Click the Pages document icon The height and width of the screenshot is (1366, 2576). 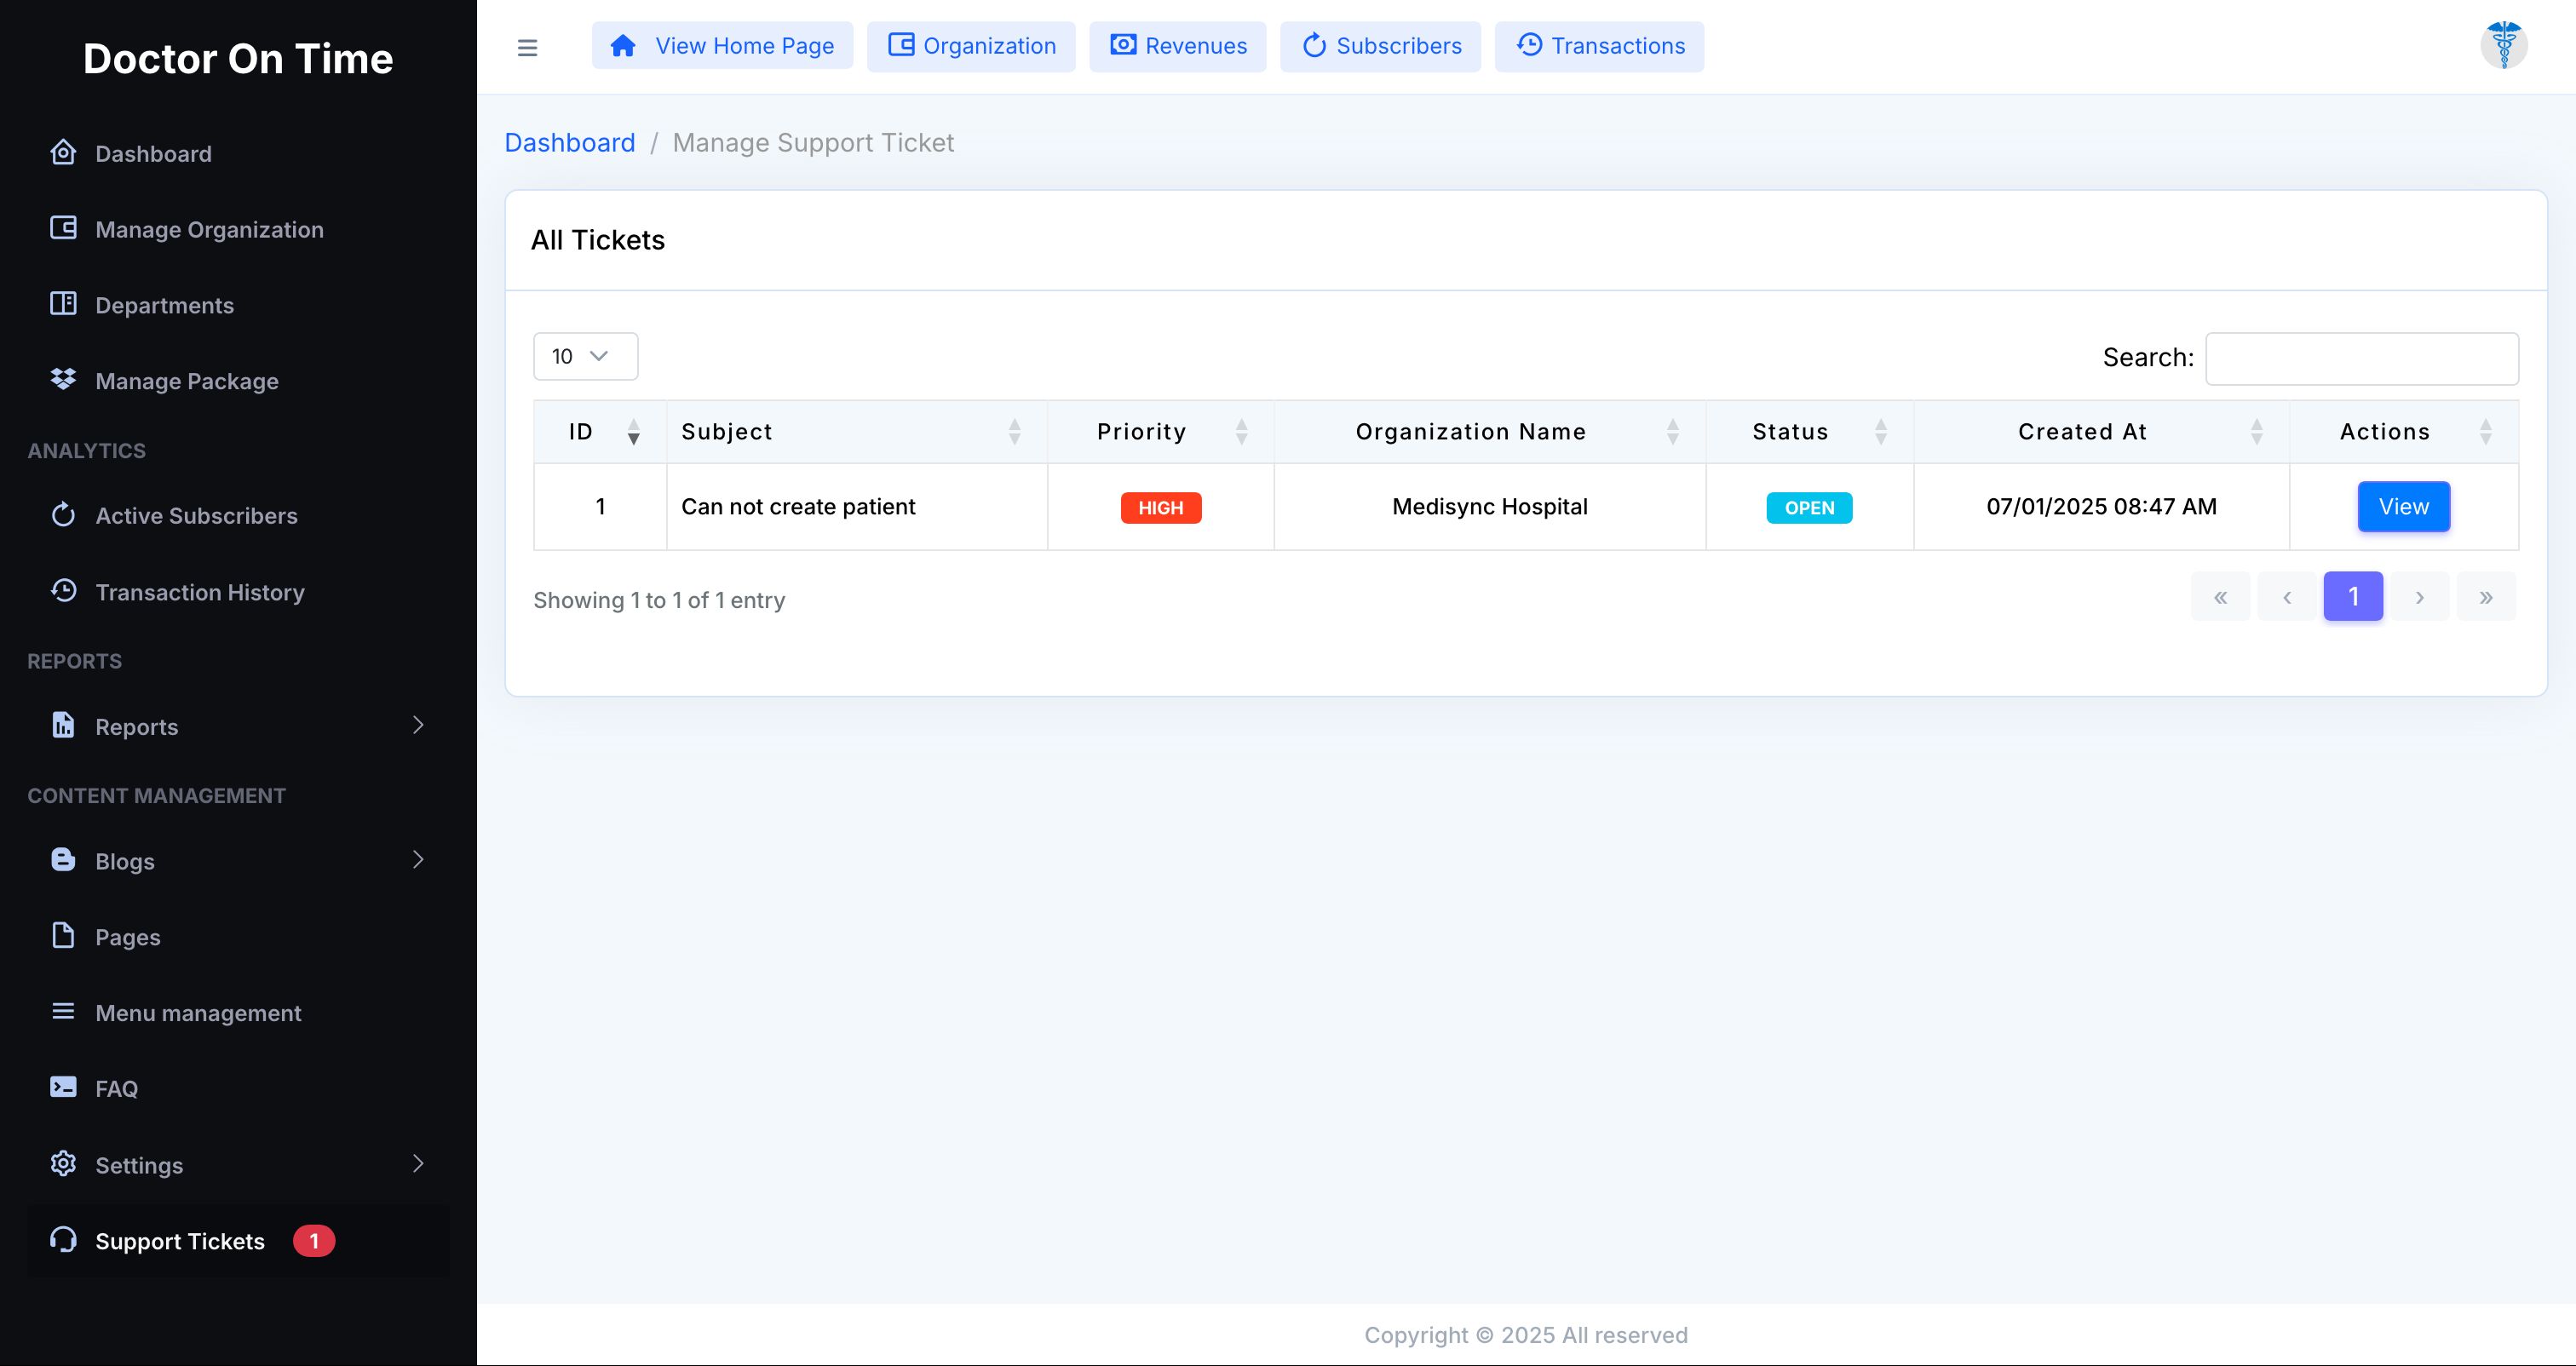tap(63, 935)
